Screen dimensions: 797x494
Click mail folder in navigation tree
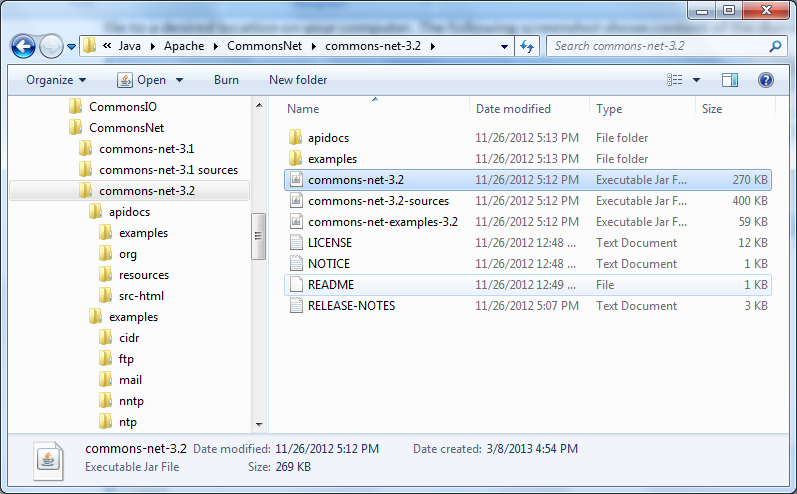coord(120,380)
